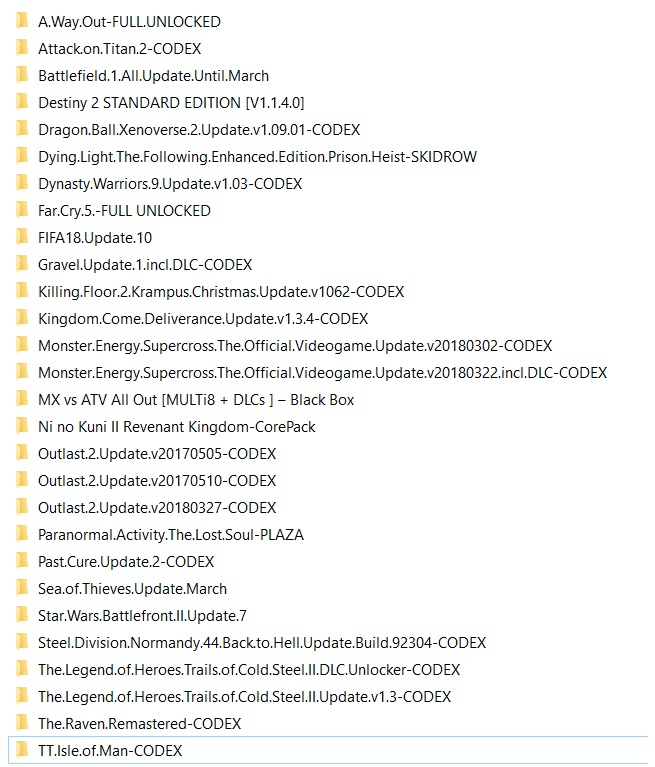Select Battlefield.1.All.Update.Until.March folder name

click(154, 76)
